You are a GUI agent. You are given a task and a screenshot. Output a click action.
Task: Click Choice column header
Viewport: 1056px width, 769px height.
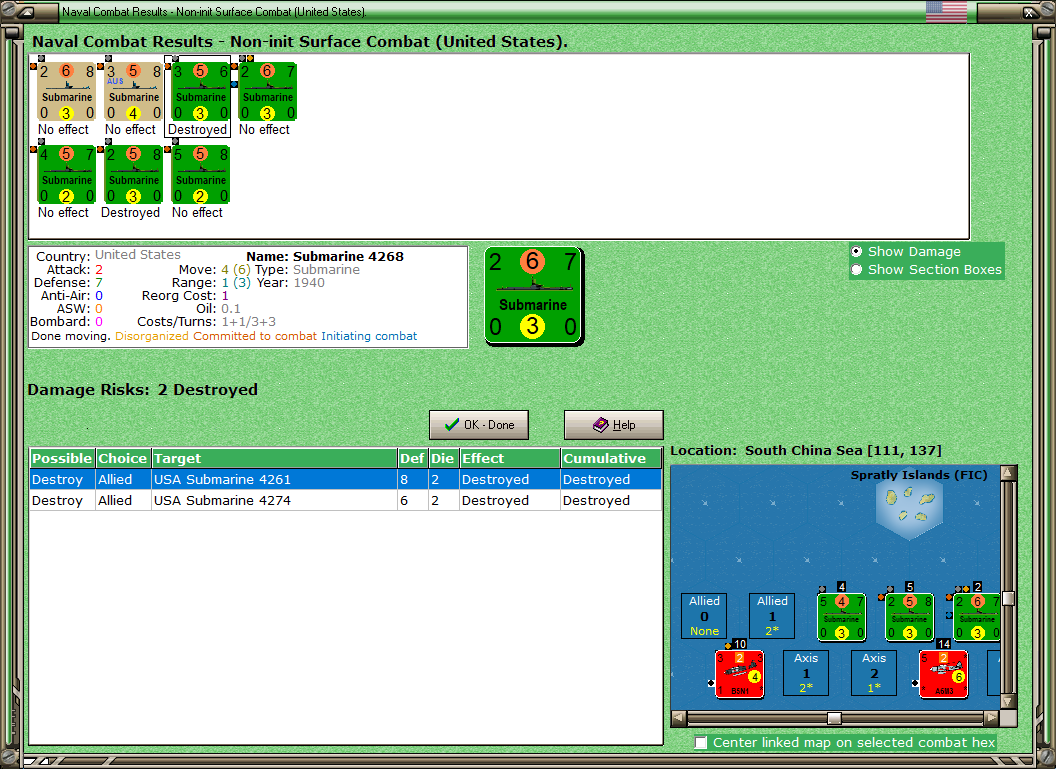(123, 458)
